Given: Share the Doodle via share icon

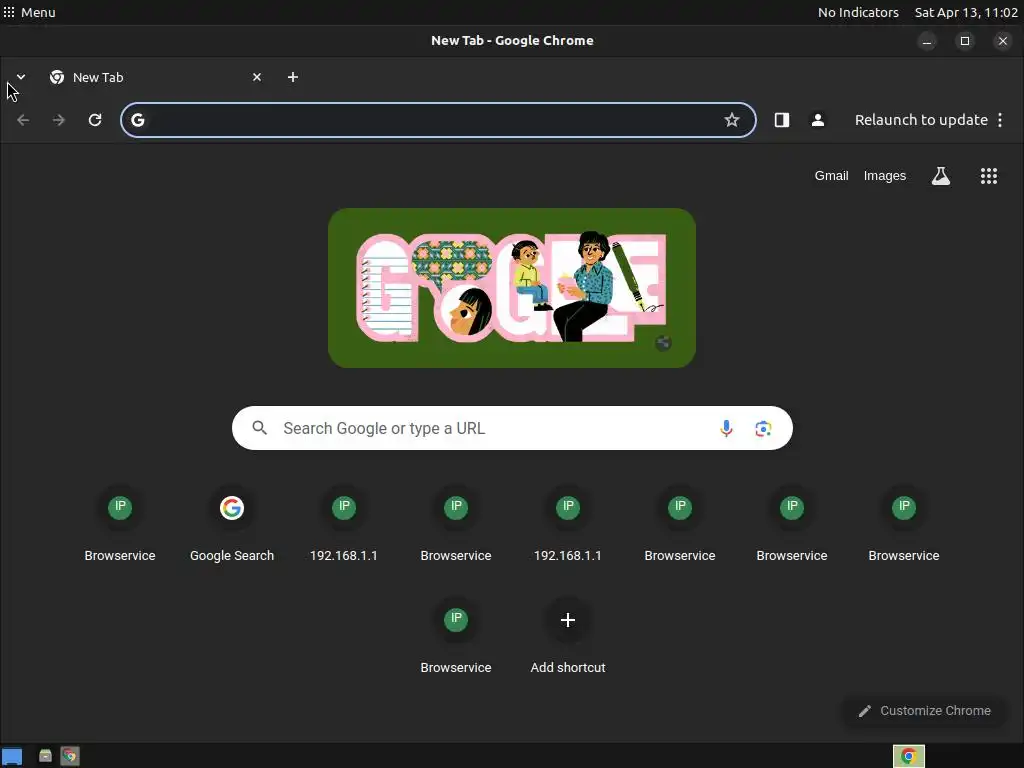Looking at the screenshot, I should click(663, 343).
